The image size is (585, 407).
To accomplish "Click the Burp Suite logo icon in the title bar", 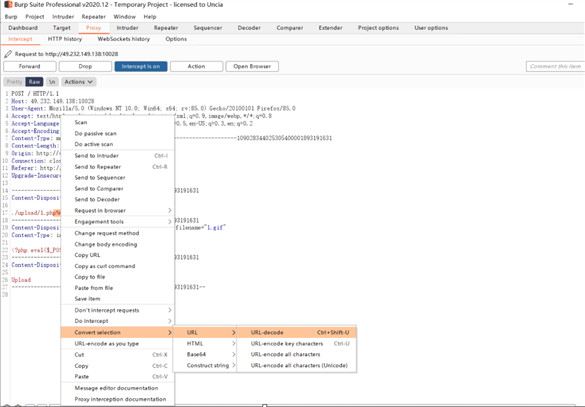I will click(8, 4).
